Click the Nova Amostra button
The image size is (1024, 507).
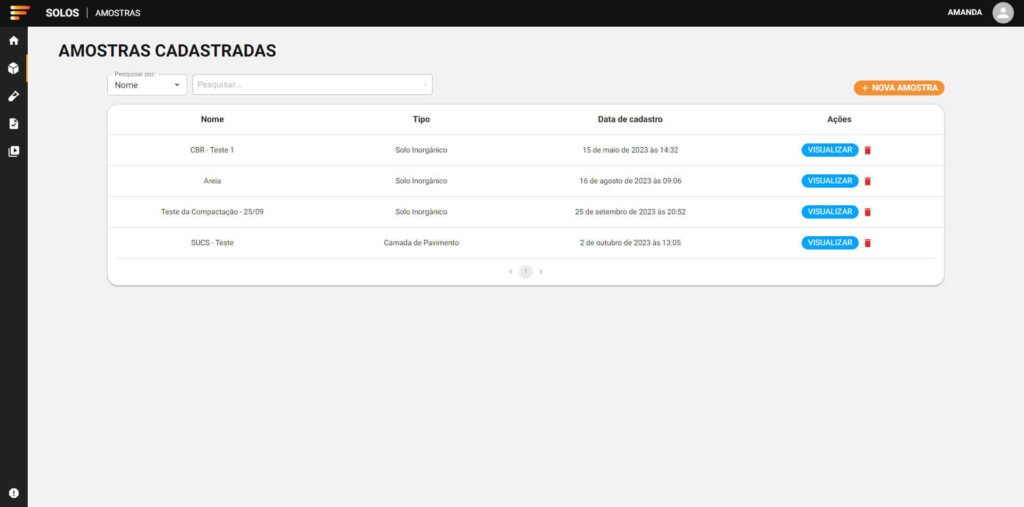click(899, 88)
